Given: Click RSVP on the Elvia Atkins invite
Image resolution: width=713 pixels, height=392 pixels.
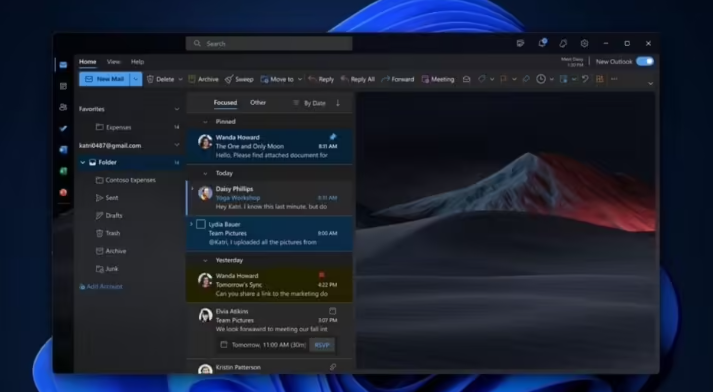Looking at the screenshot, I should tap(322, 345).
